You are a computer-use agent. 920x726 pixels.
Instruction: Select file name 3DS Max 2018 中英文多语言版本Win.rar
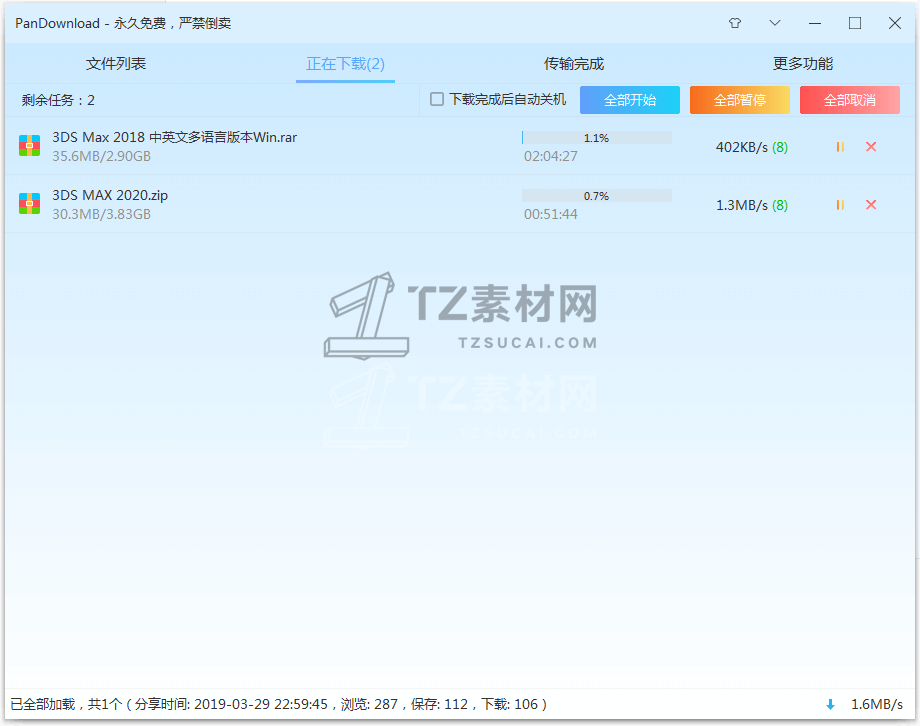(174, 137)
